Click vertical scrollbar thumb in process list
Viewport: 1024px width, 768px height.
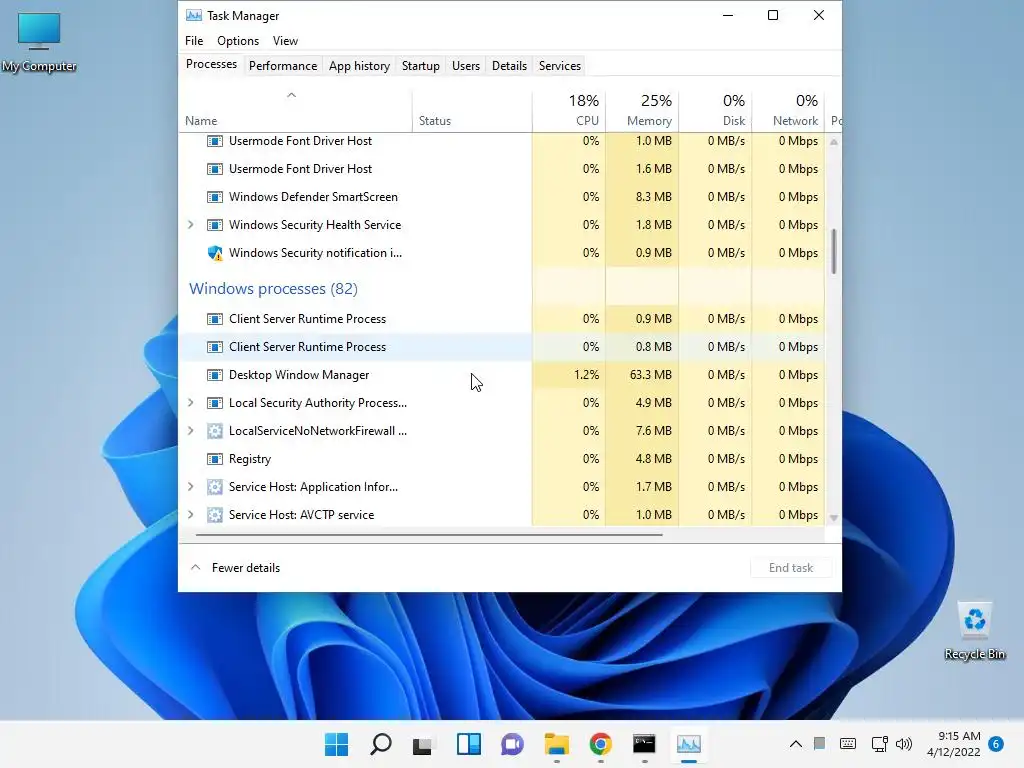834,251
